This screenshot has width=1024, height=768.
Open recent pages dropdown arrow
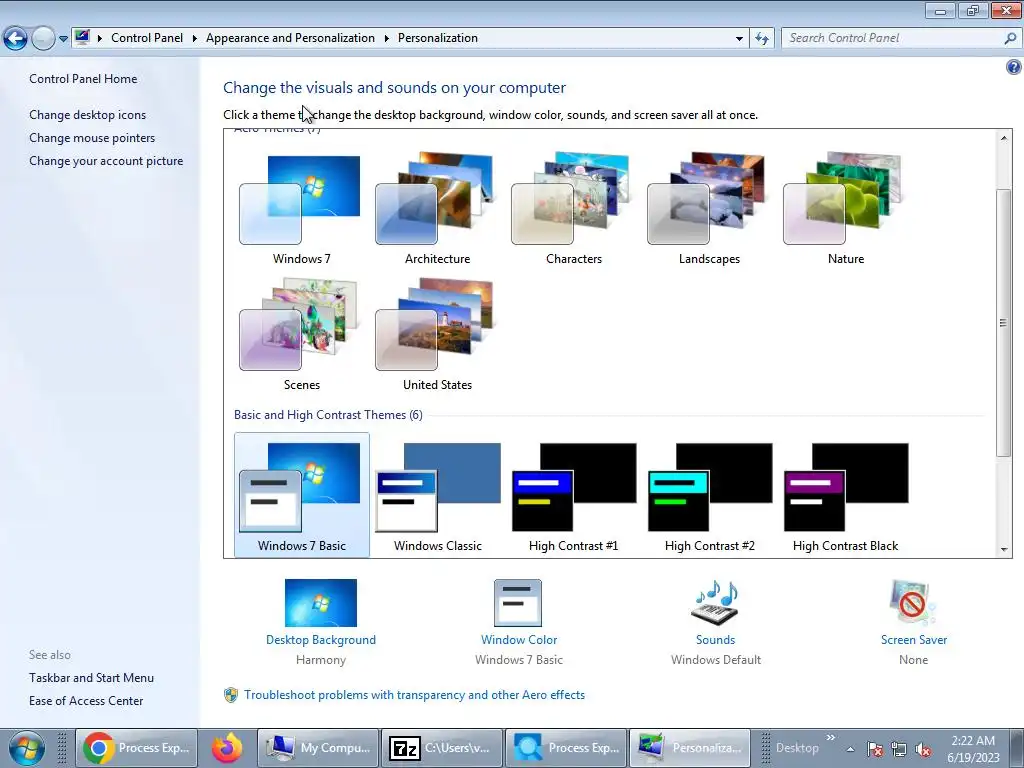click(x=63, y=39)
